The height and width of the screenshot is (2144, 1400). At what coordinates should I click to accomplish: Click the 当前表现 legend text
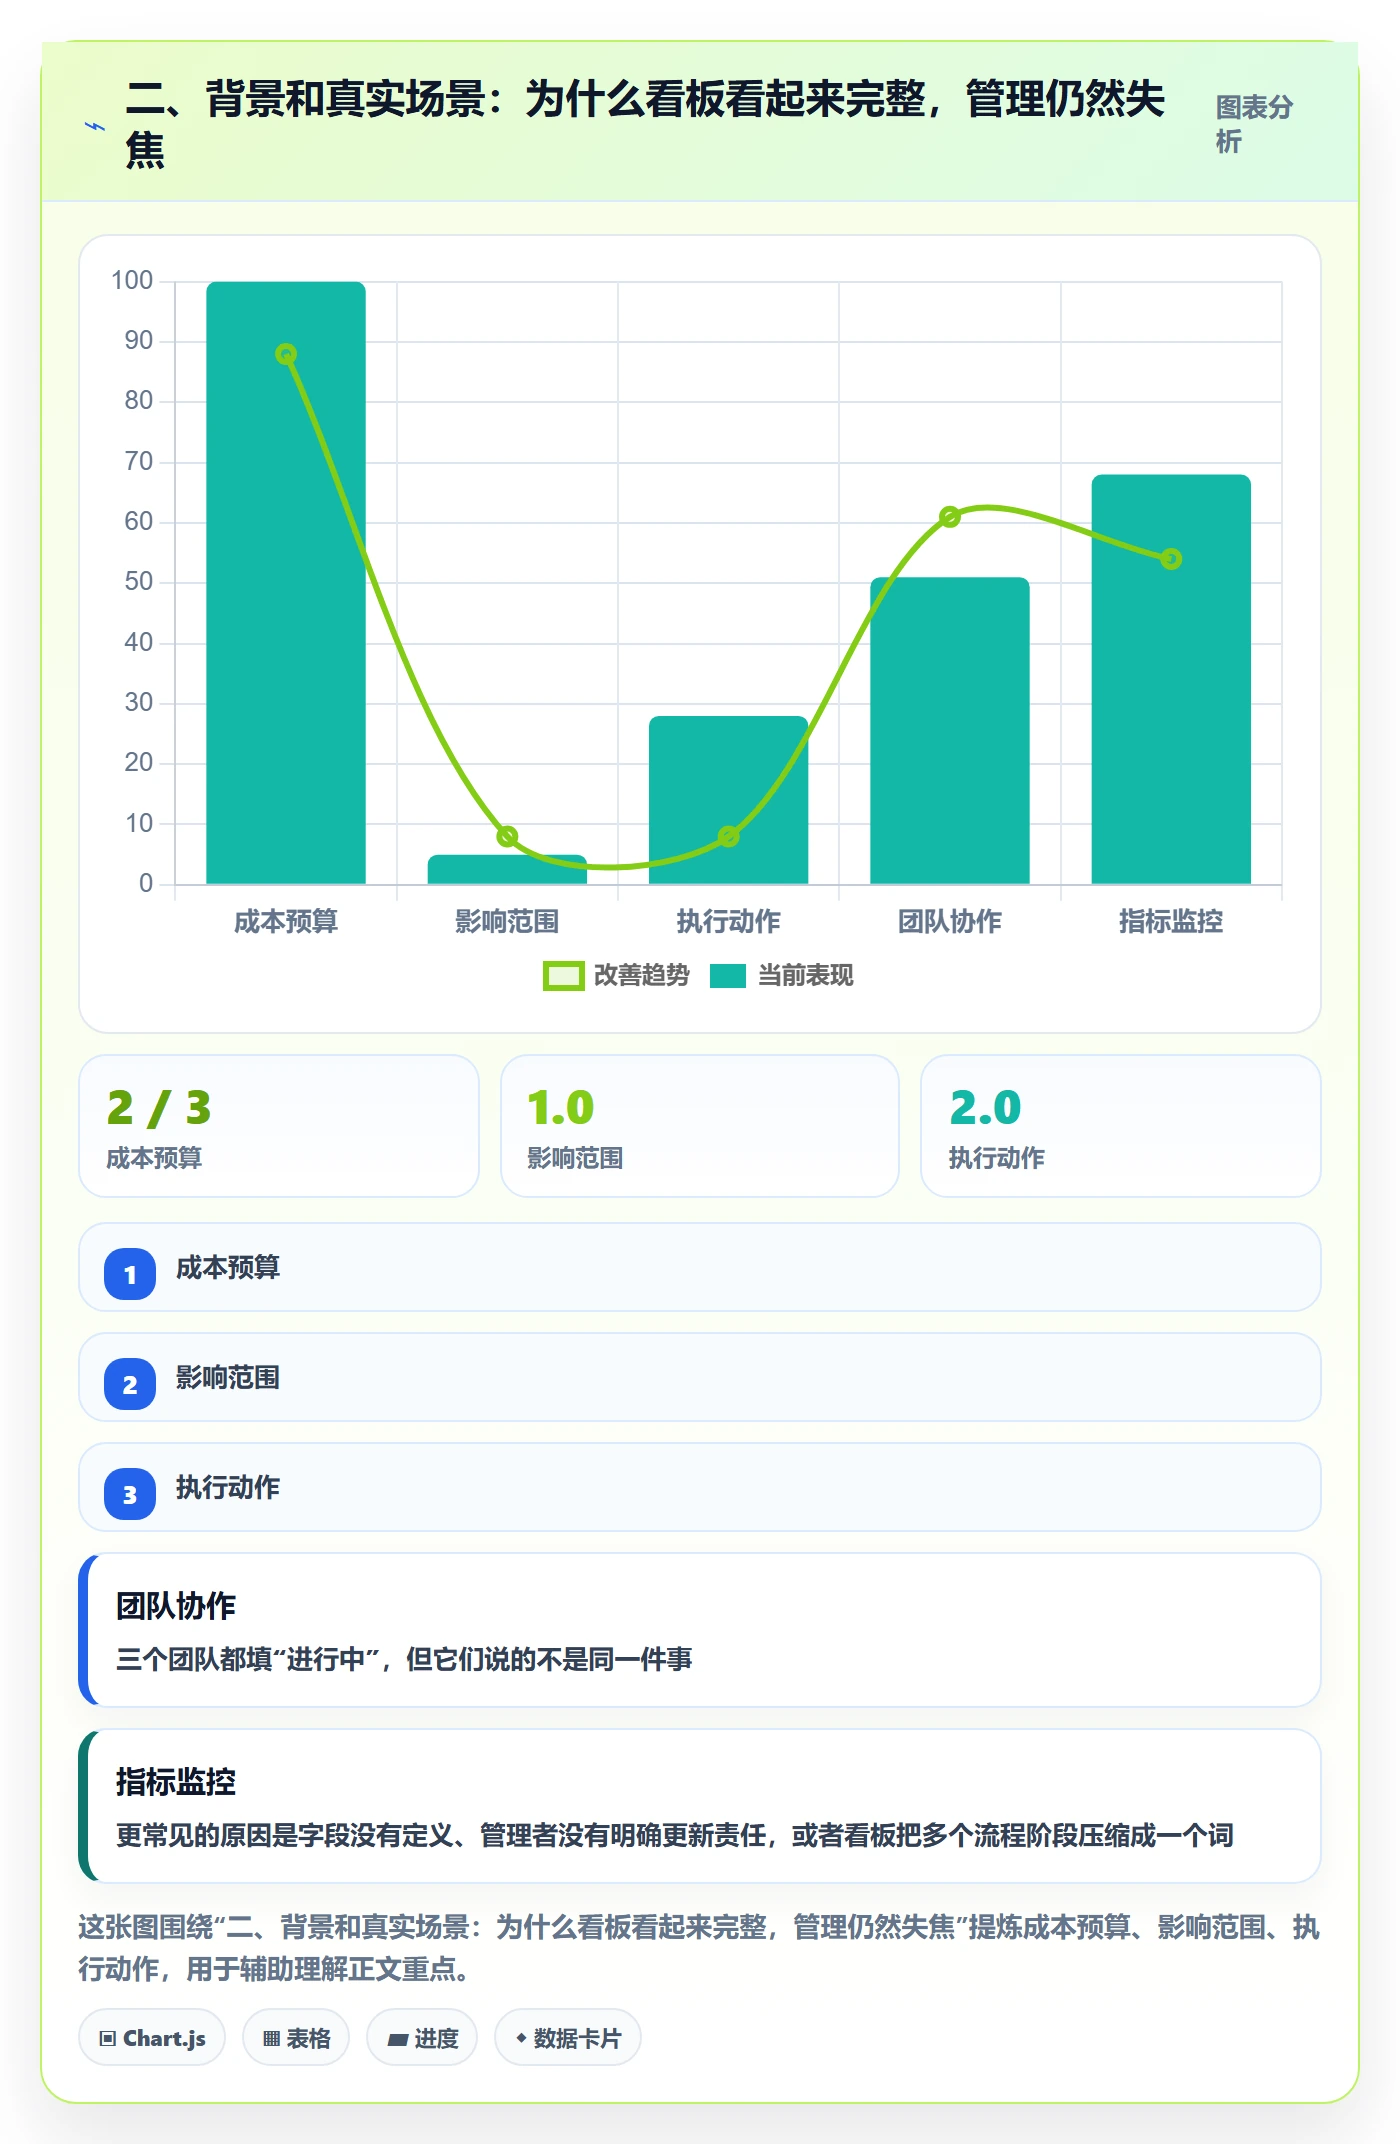pos(805,976)
